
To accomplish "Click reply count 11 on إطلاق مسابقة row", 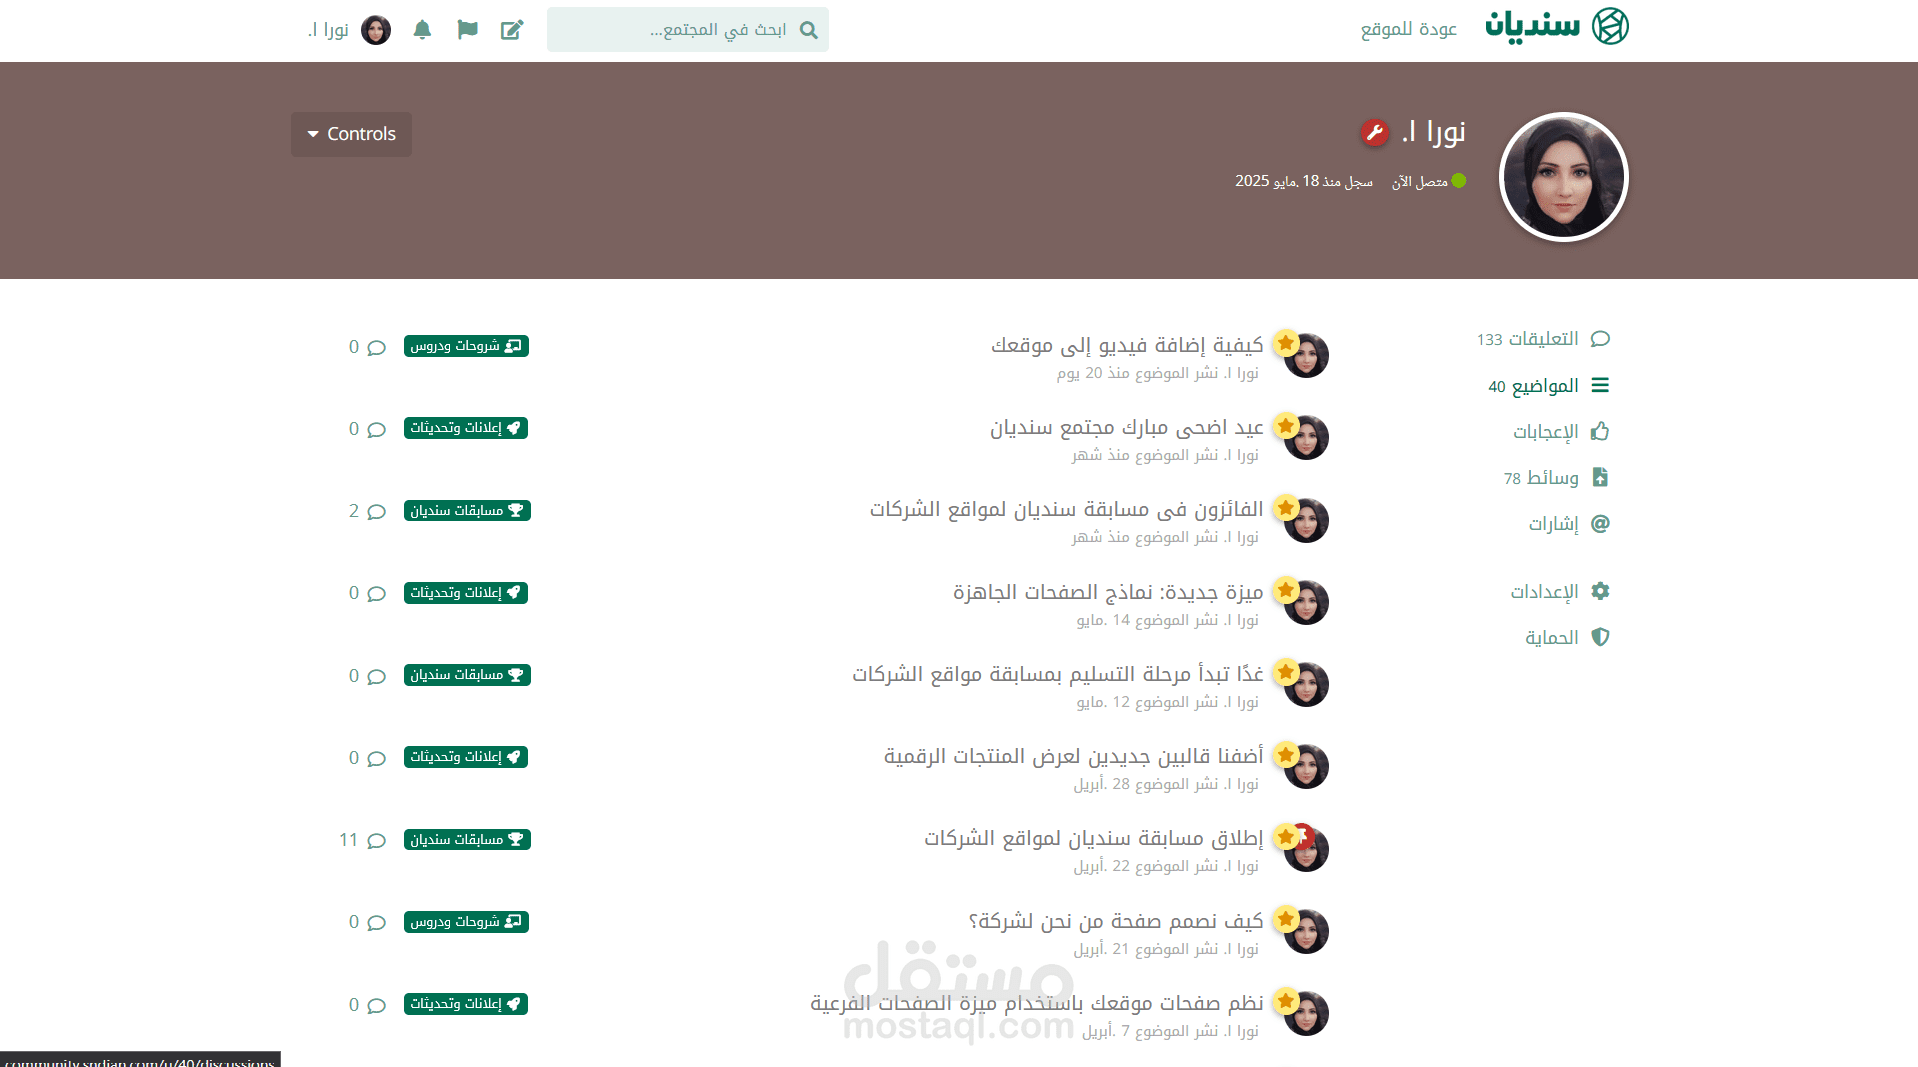I will pyautogui.click(x=362, y=840).
